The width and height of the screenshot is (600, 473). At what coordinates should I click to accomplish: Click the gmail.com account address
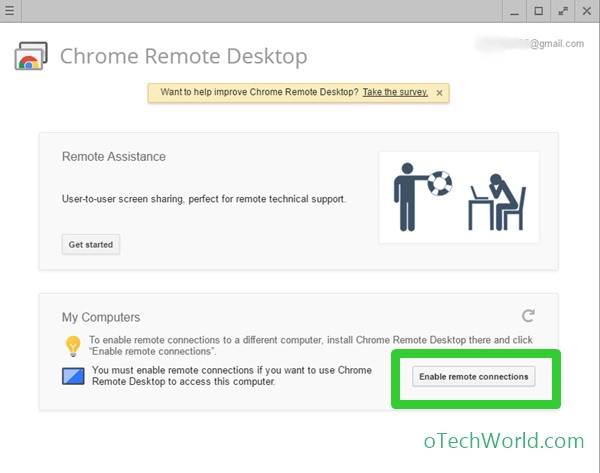click(x=530, y=44)
